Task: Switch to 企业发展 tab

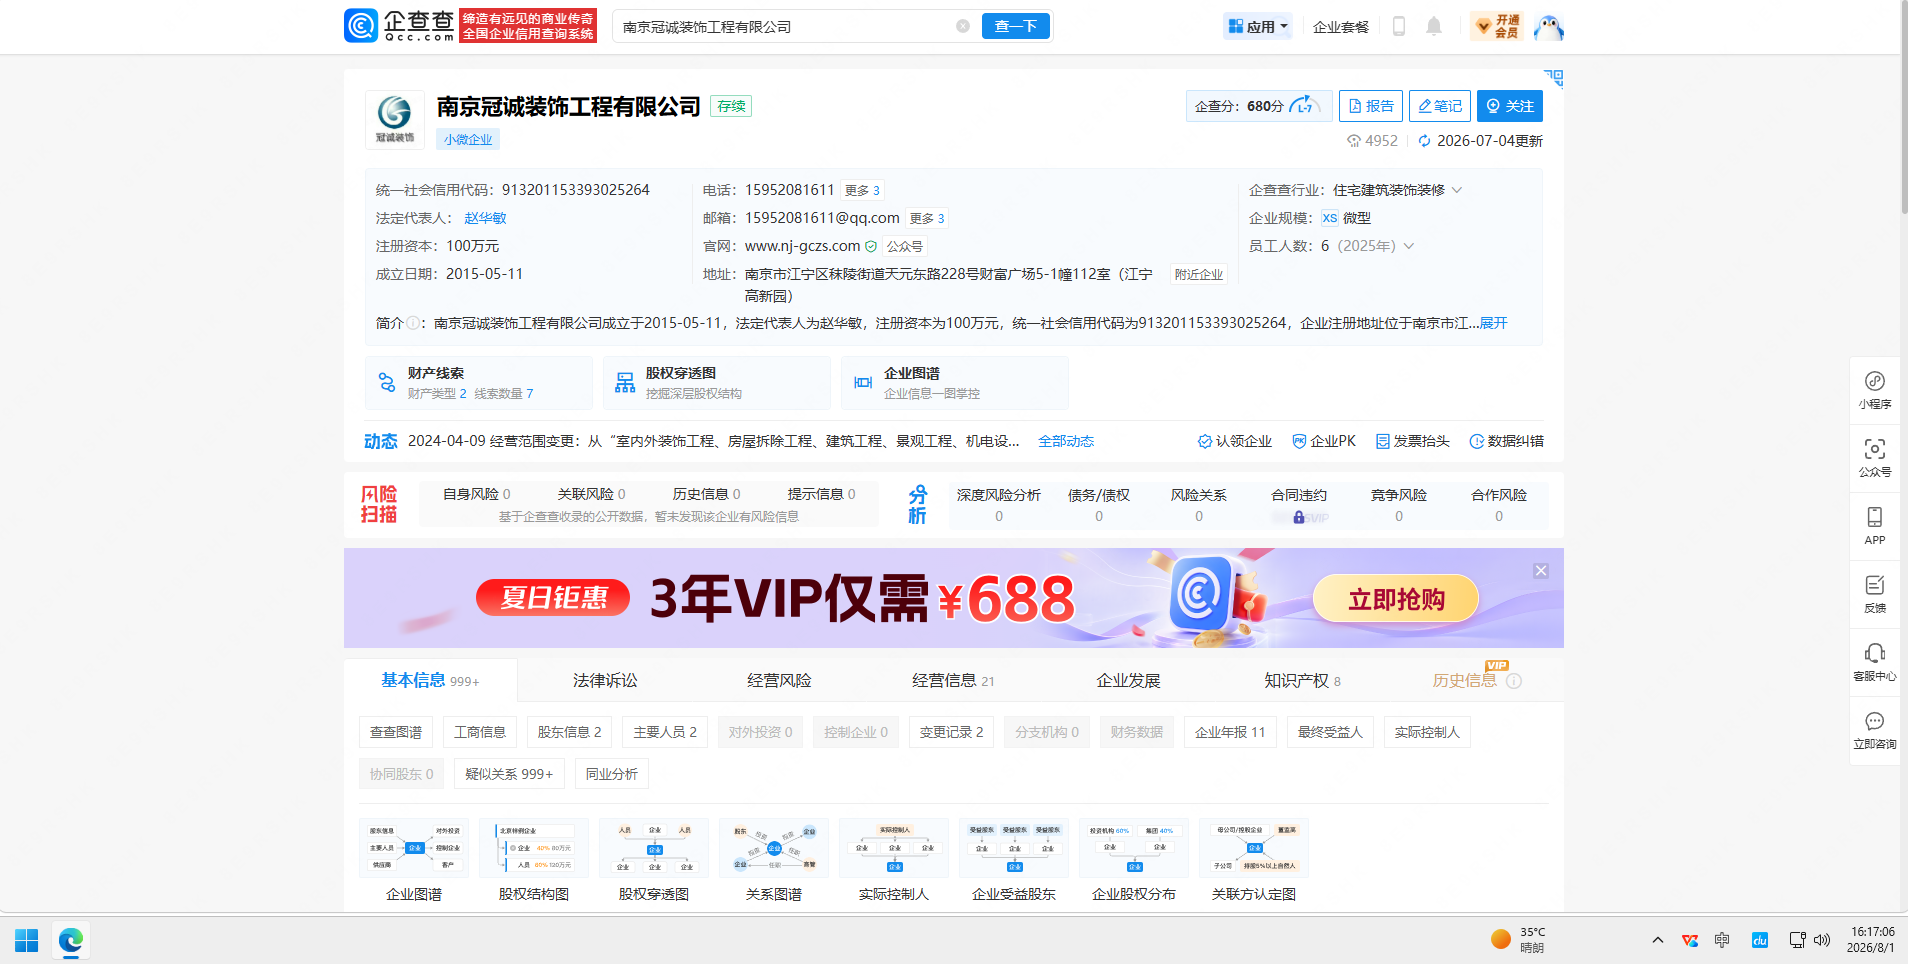Action: (1128, 680)
